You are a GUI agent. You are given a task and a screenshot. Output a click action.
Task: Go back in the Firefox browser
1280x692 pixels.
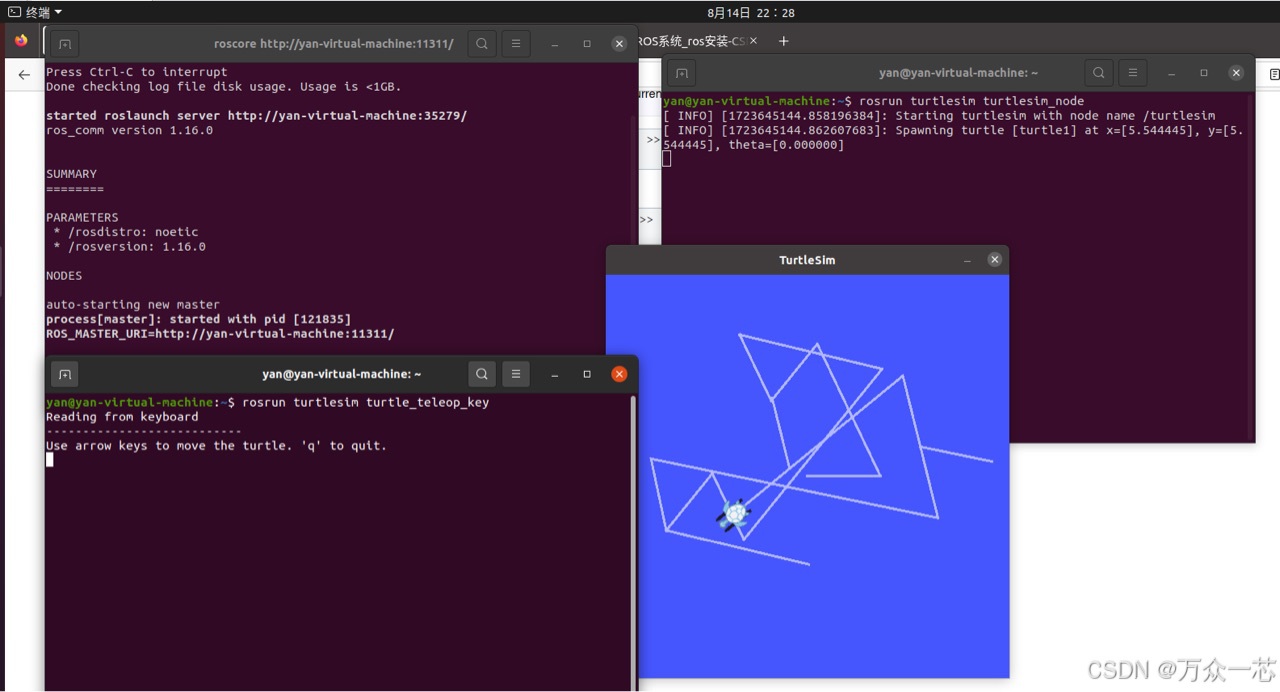click(x=24, y=75)
